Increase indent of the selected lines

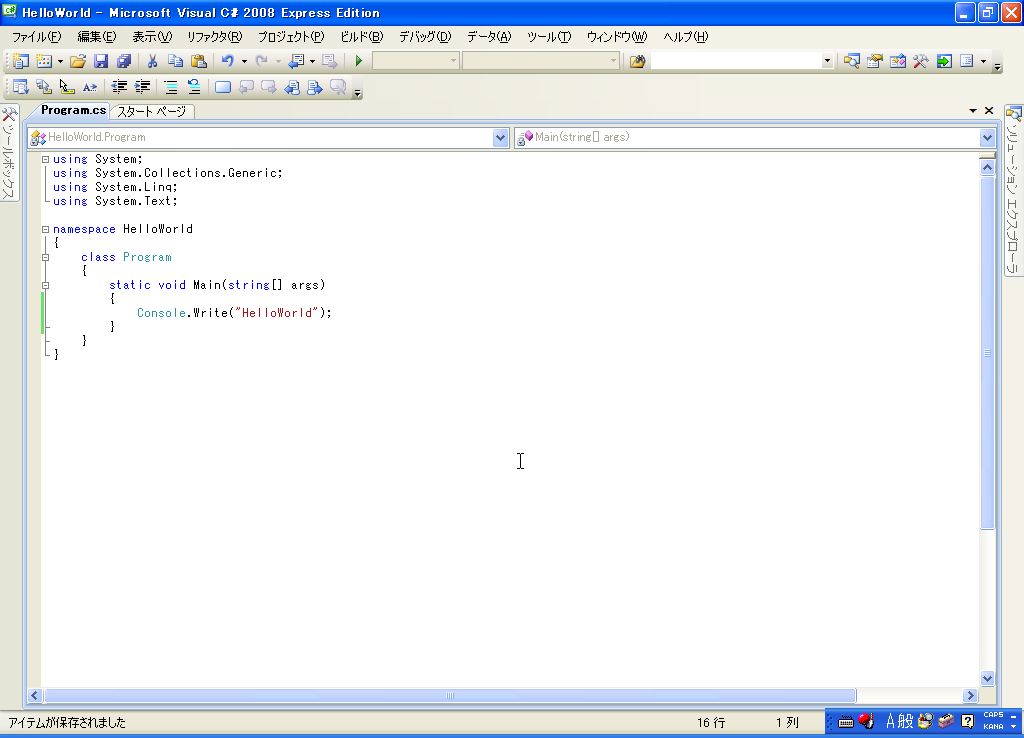tap(142, 87)
